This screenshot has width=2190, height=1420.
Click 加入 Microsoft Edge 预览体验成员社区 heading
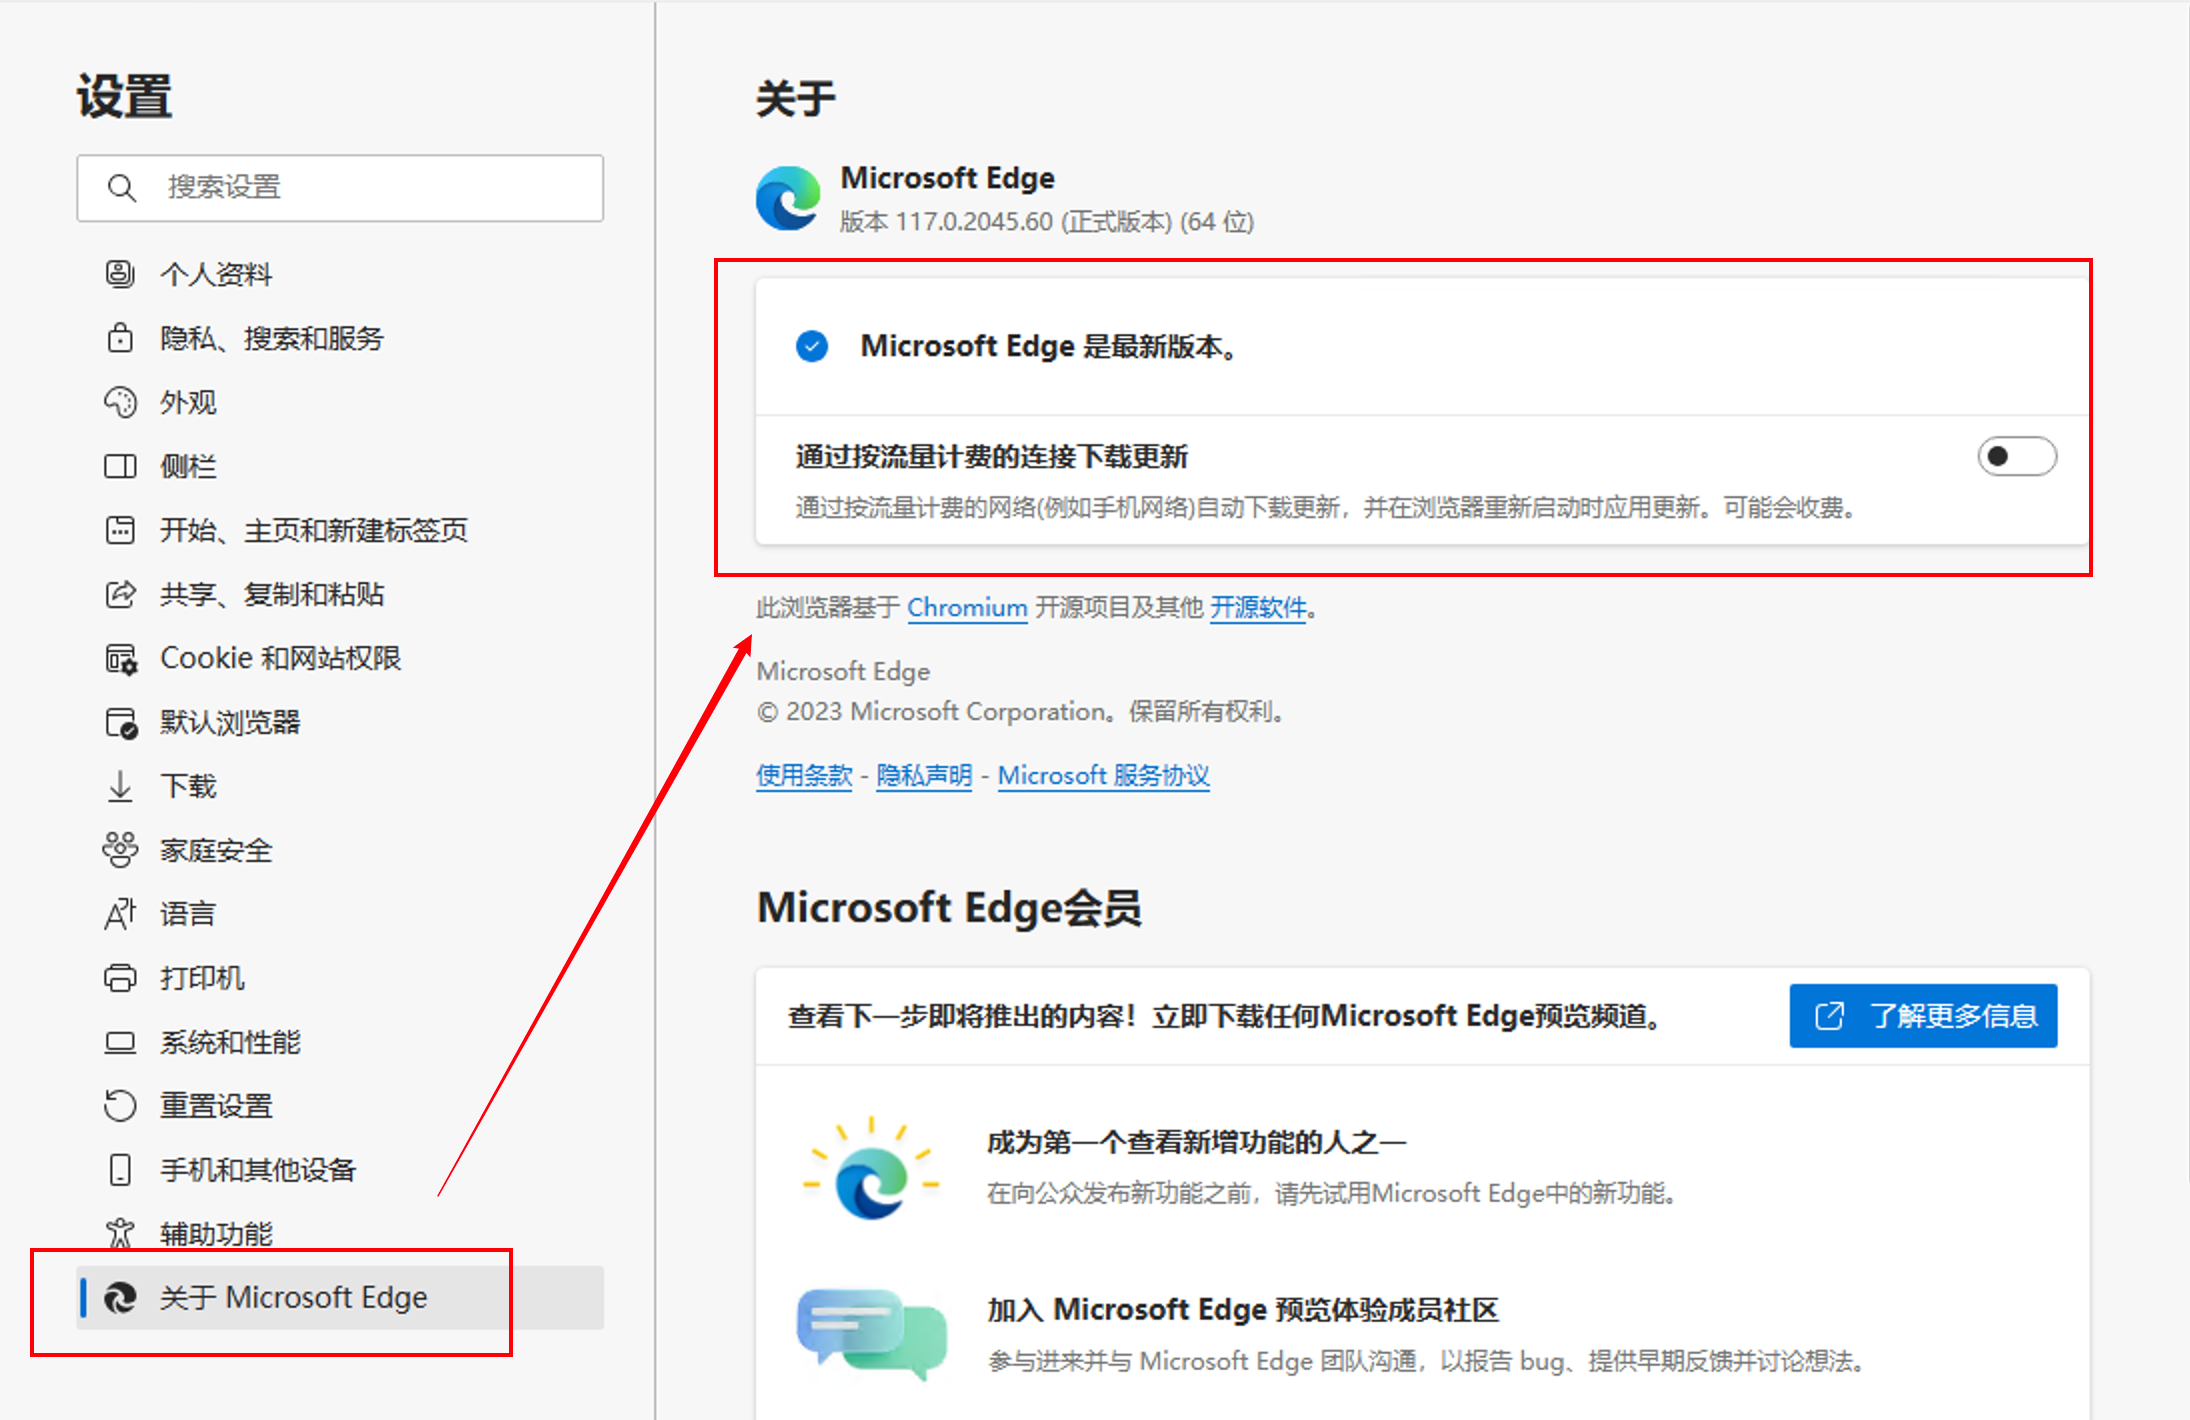1243,1310
